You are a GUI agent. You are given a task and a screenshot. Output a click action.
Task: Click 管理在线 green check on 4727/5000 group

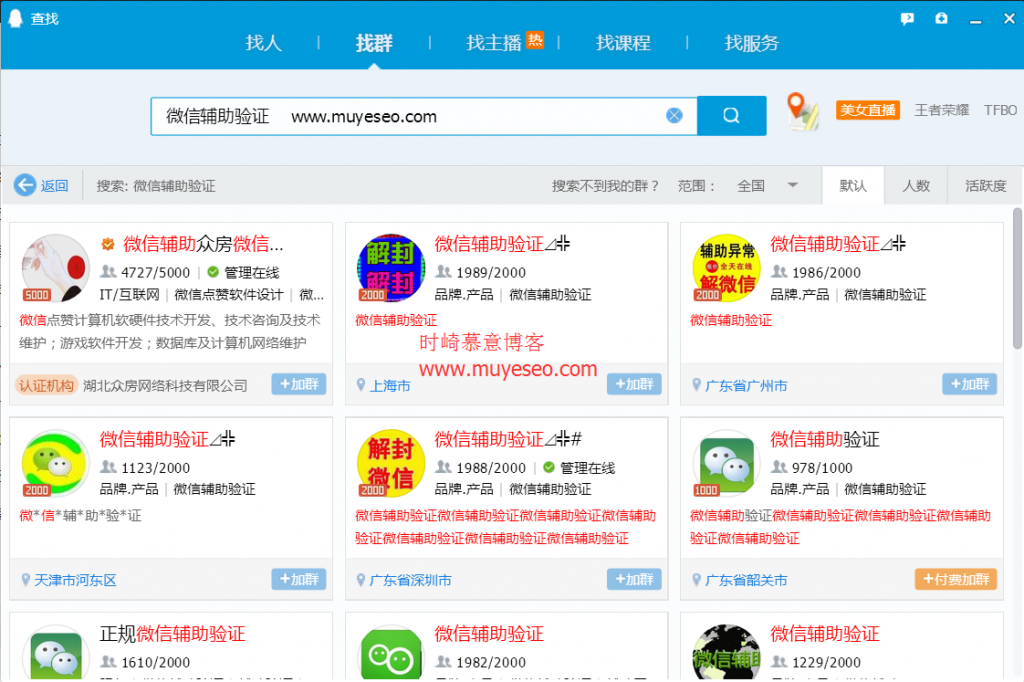click(213, 272)
